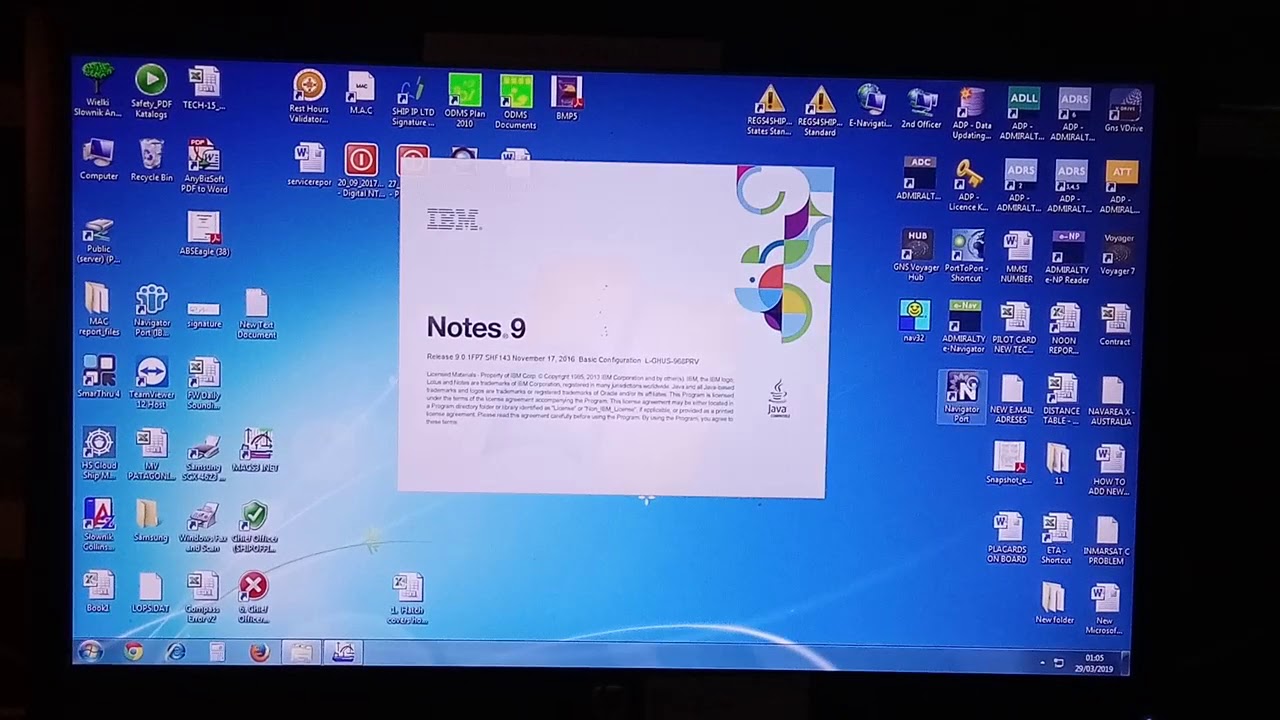This screenshot has height=720, width=1280.
Task: Launch Gns VDrive
Action: tap(1124, 112)
